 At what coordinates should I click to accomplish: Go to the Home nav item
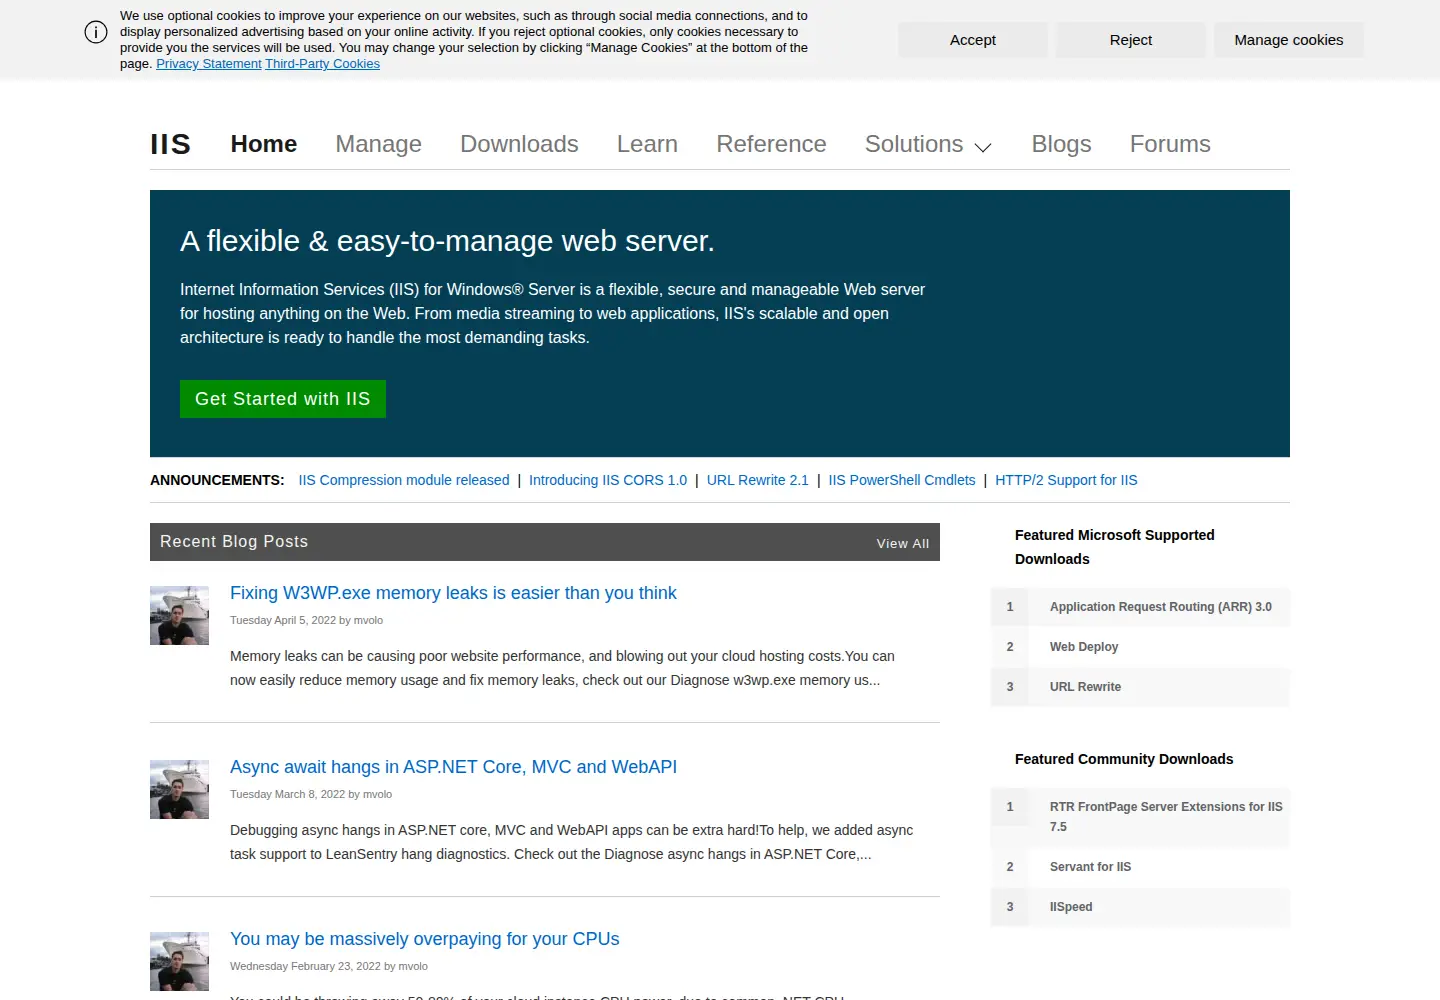click(264, 144)
